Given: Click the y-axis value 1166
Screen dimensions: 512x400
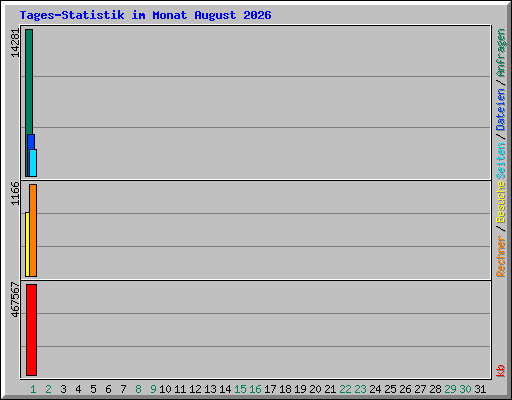Looking at the screenshot, I should [15, 193].
